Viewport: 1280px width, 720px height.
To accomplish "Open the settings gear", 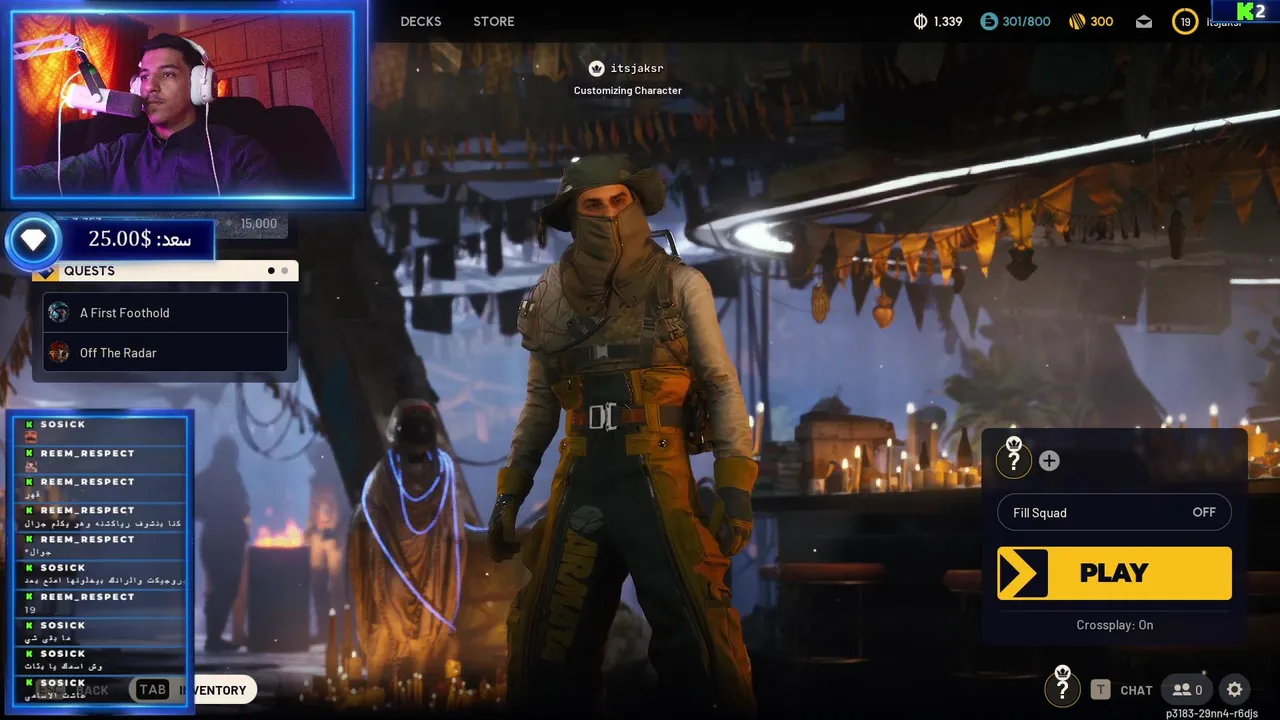I will [1235, 690].
